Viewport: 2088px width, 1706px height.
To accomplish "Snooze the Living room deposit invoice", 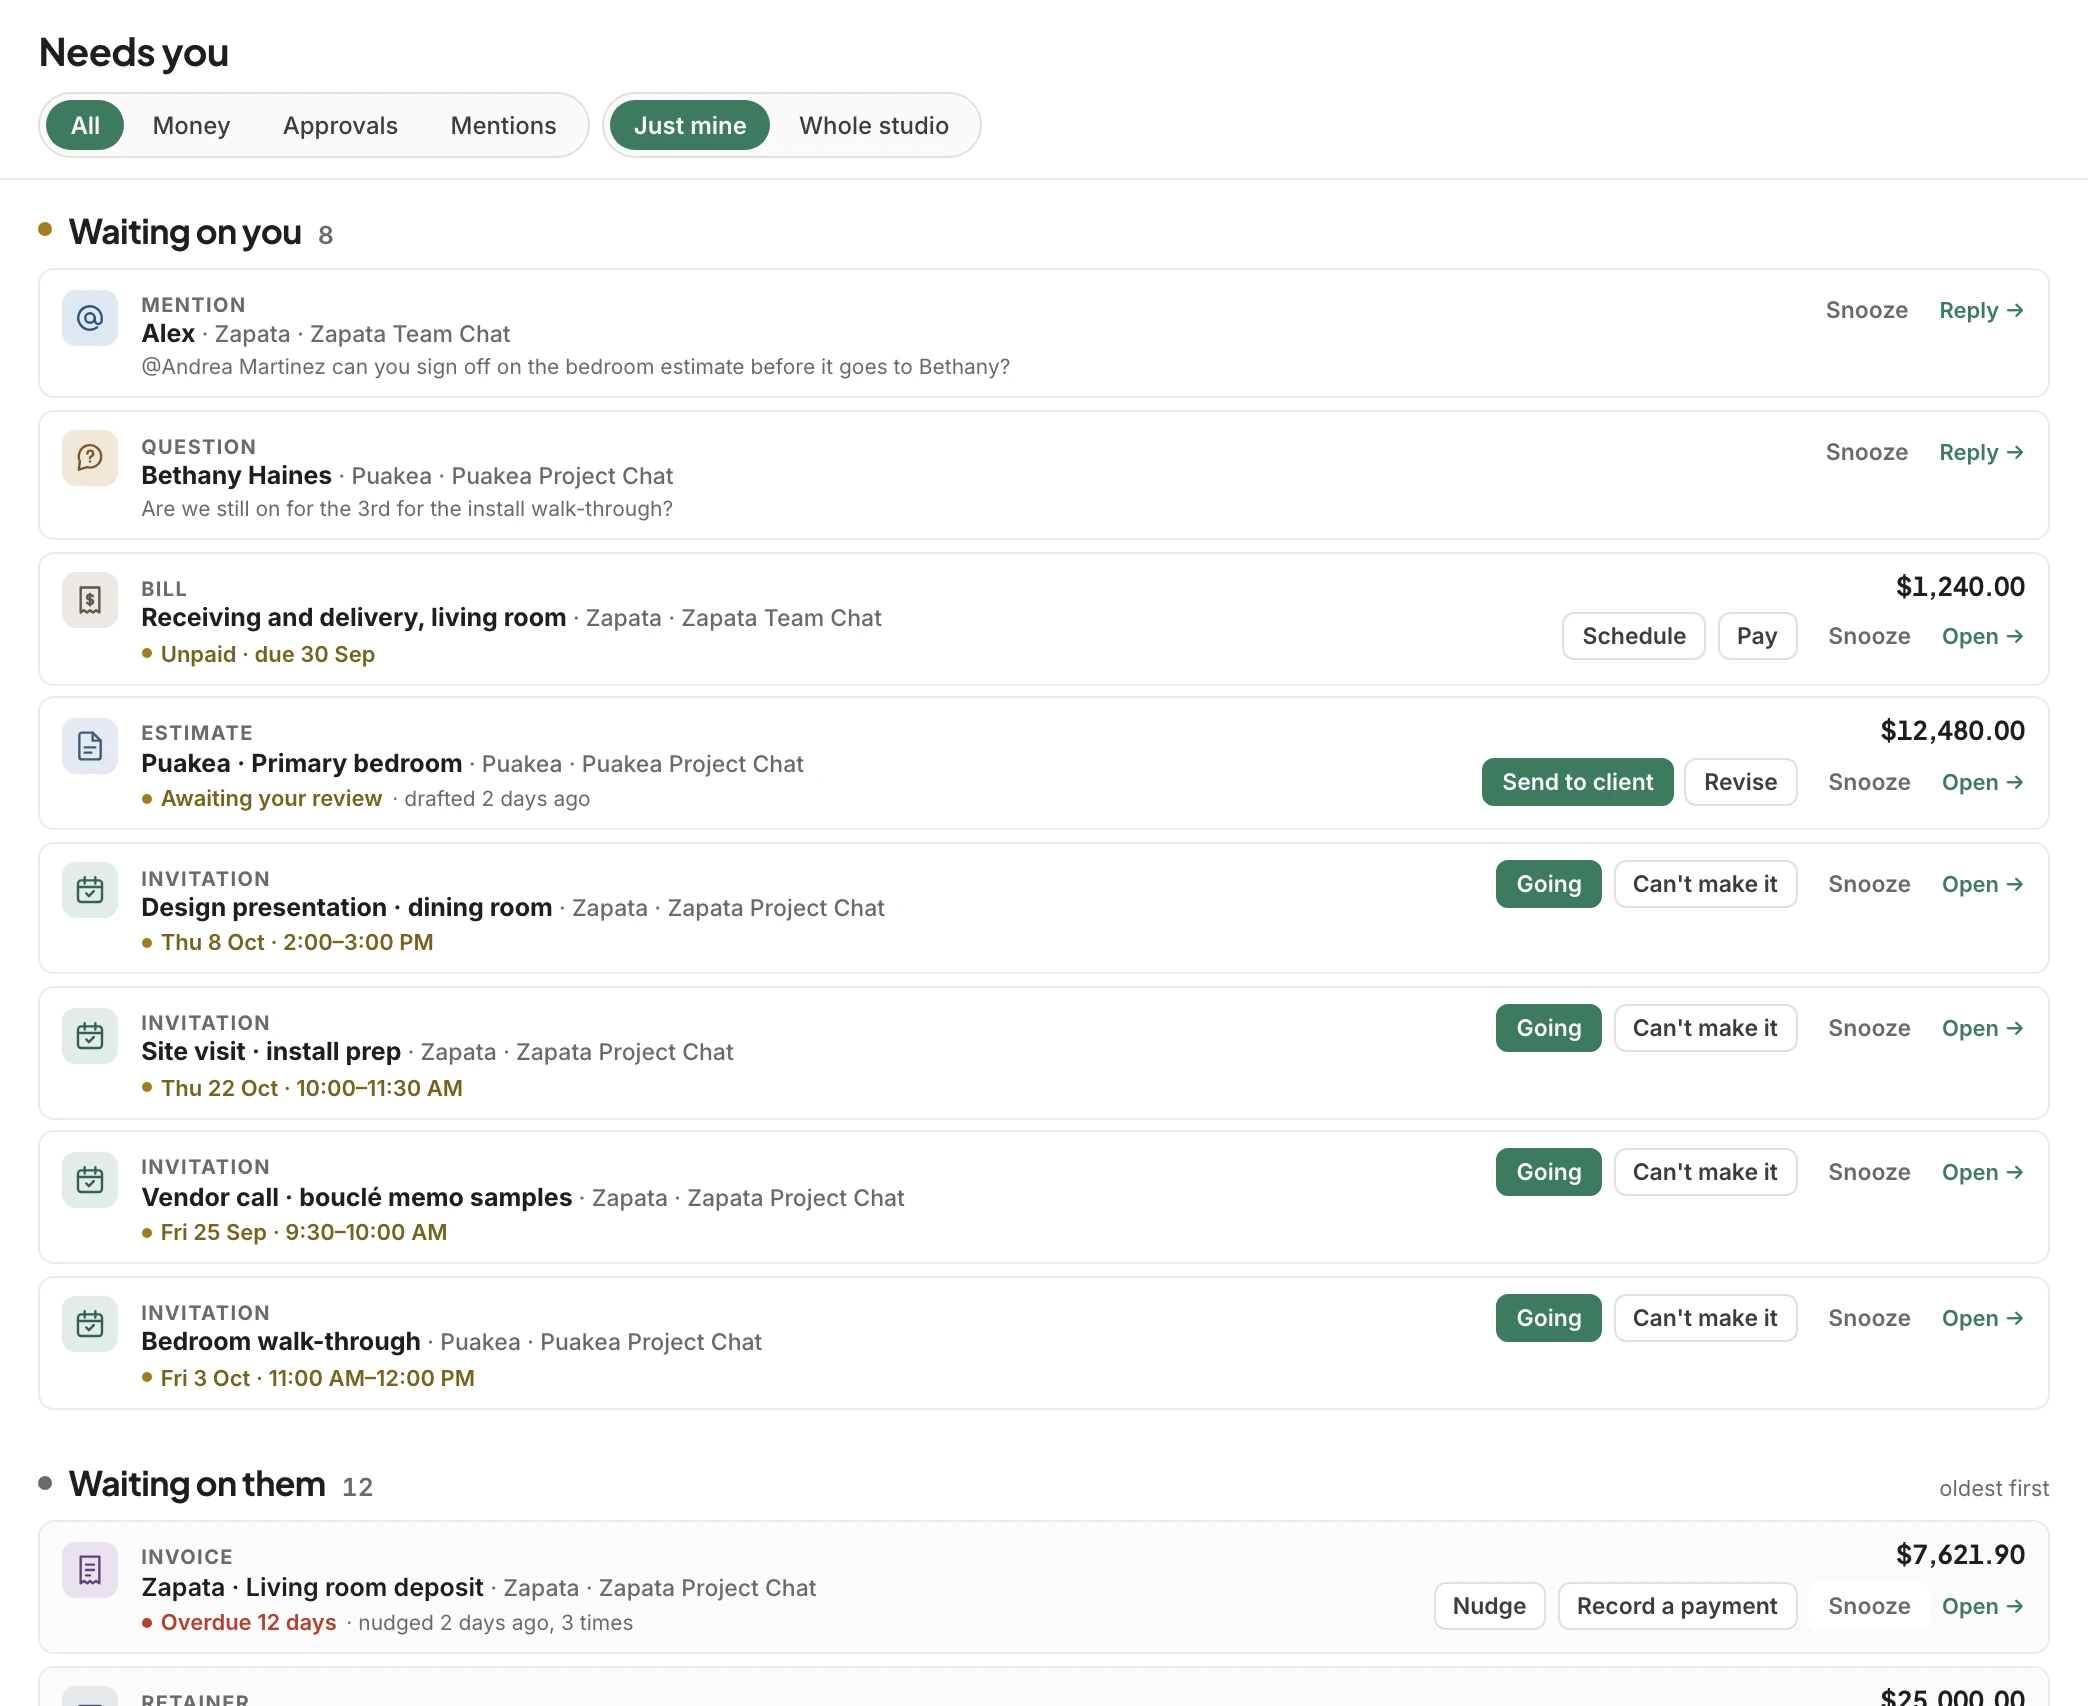I will pyautogui.click(x=1869, y=1606).
